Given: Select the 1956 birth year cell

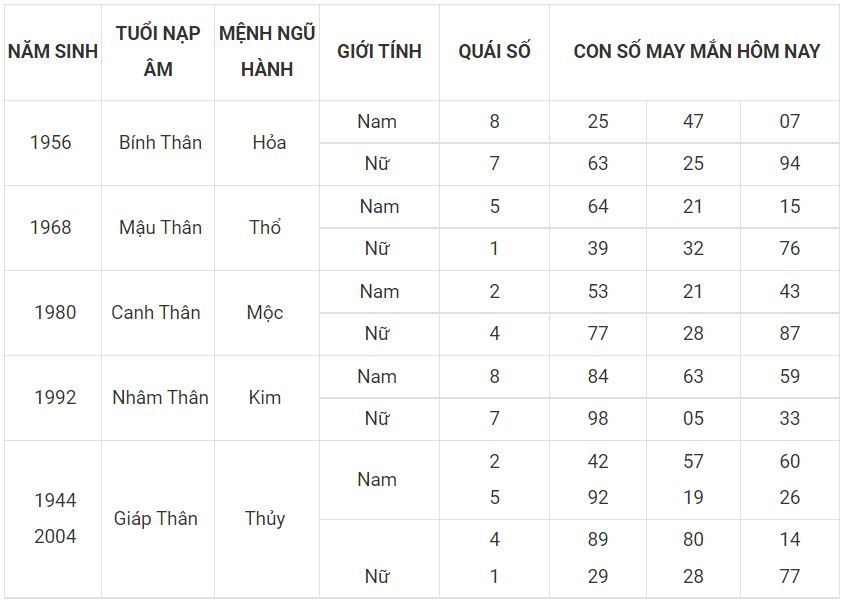Looking at the screenshot, I should 53,143.
